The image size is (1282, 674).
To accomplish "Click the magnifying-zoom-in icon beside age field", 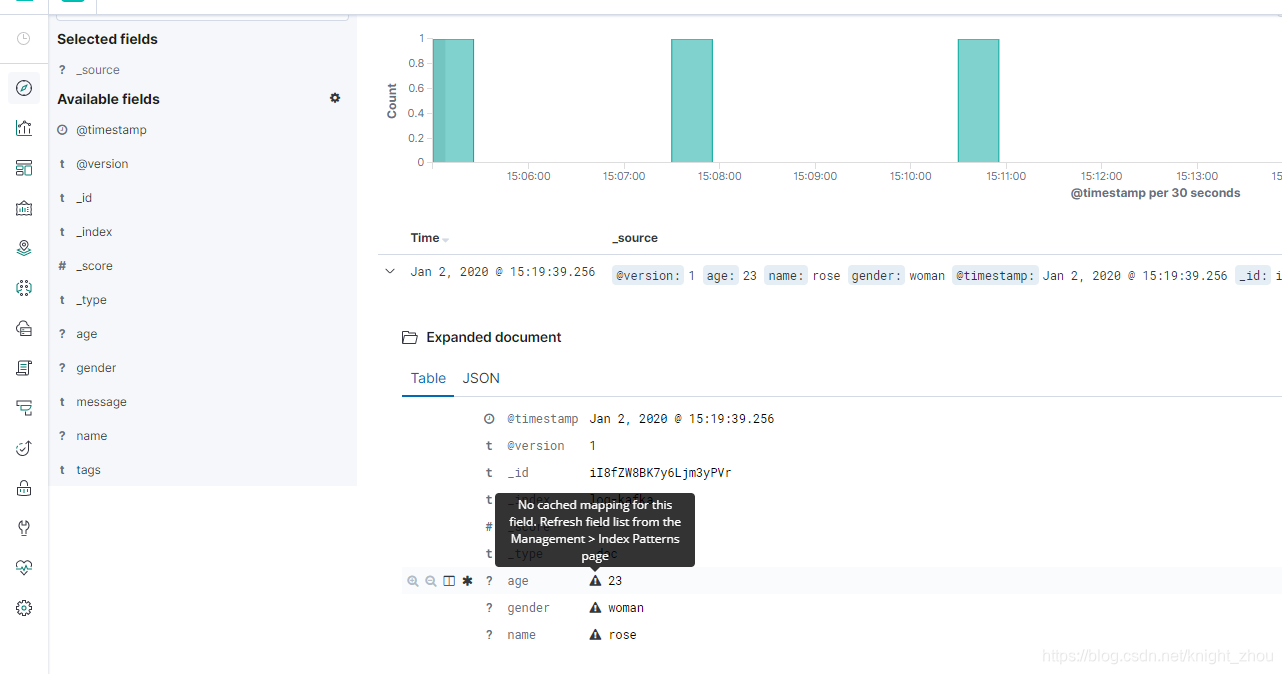I will pos(414,580).
